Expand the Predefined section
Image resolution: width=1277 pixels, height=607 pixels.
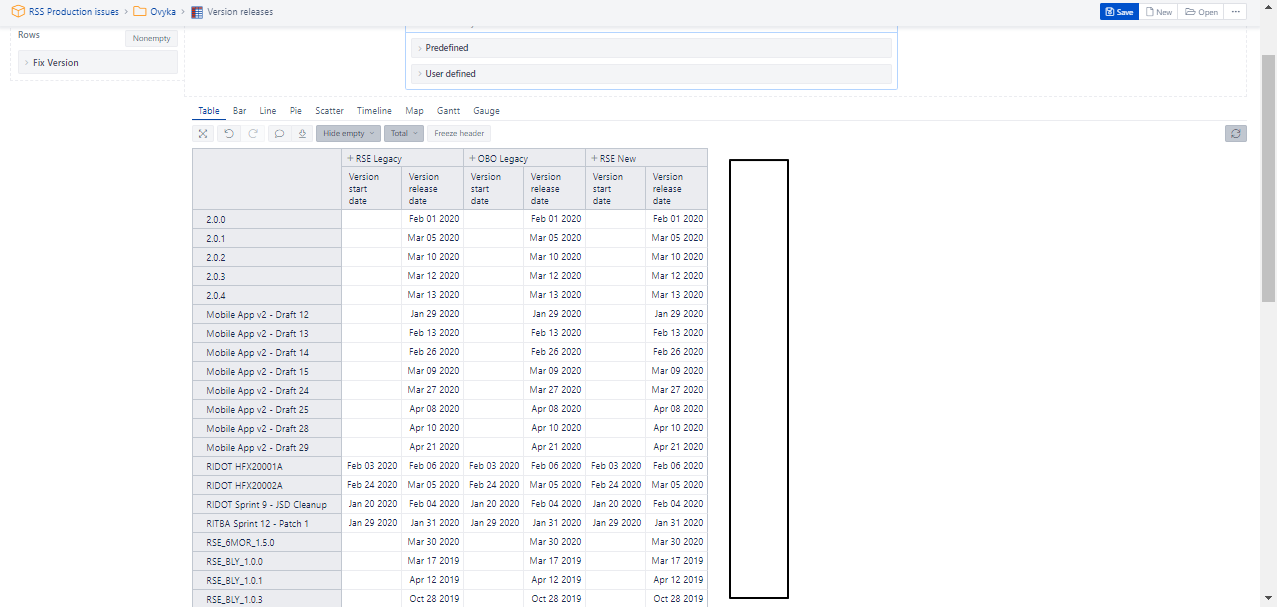coord(446,48)
